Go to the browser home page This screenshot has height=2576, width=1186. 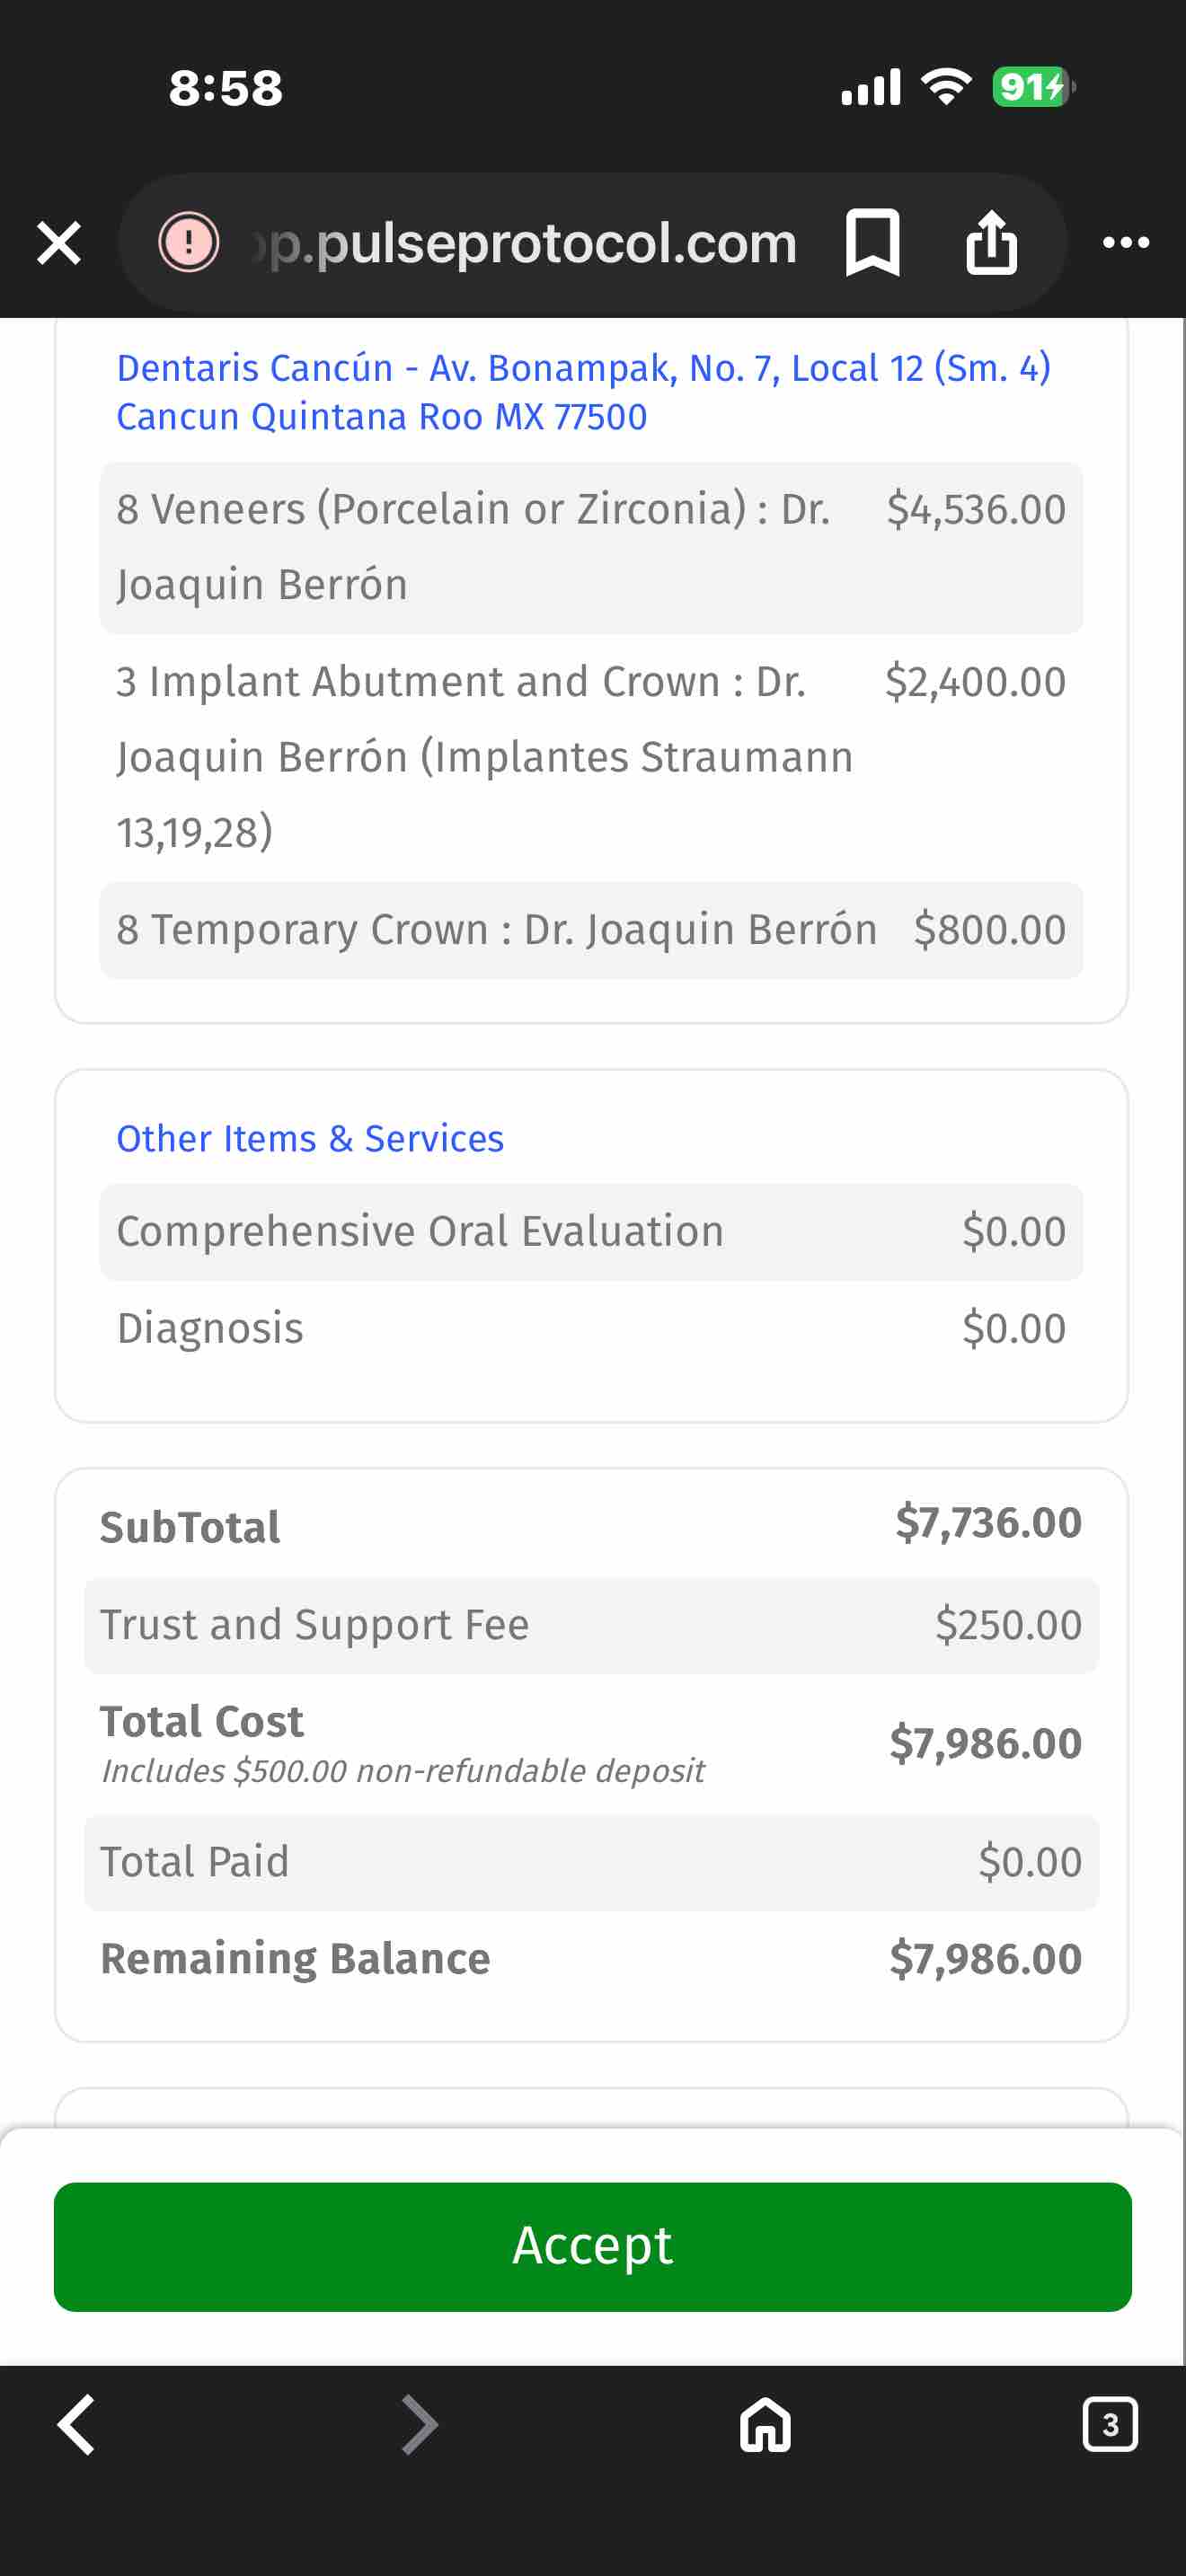pos(765,2424)
